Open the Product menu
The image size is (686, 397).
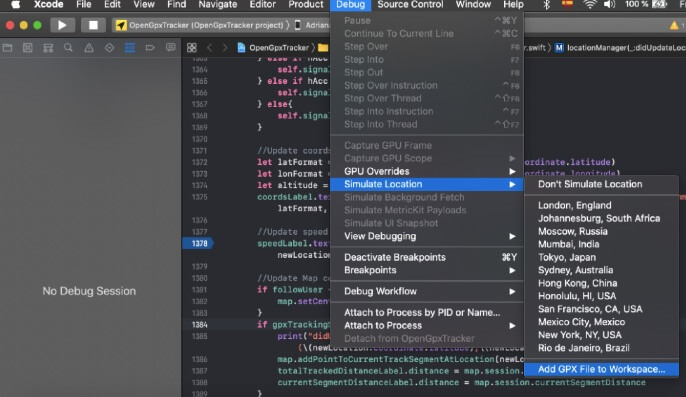(x=306, y=5)
